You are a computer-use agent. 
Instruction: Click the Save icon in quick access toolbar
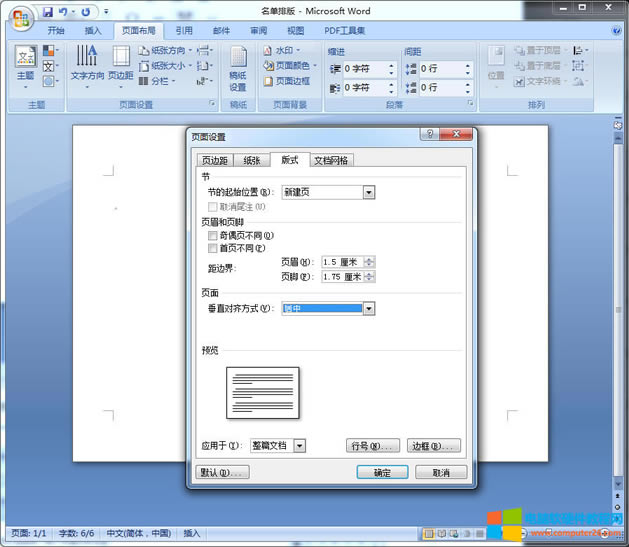coord(47,12)
